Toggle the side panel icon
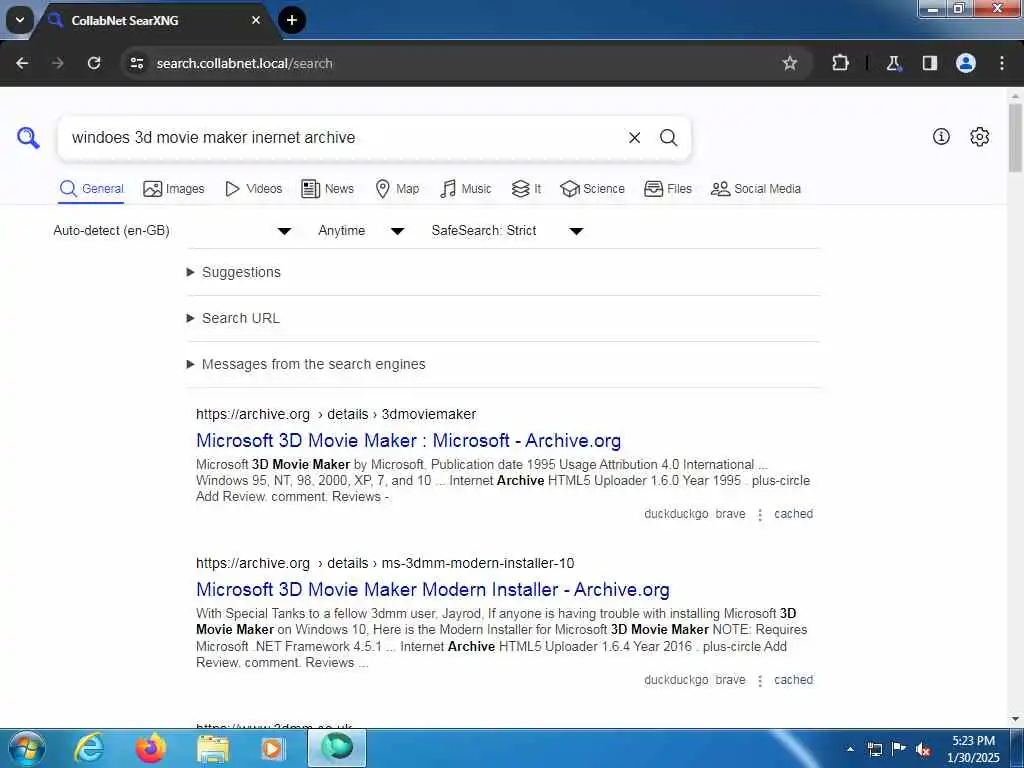Image resolution: width=1024 pixels, height=768 pixels. pos(930,63)
